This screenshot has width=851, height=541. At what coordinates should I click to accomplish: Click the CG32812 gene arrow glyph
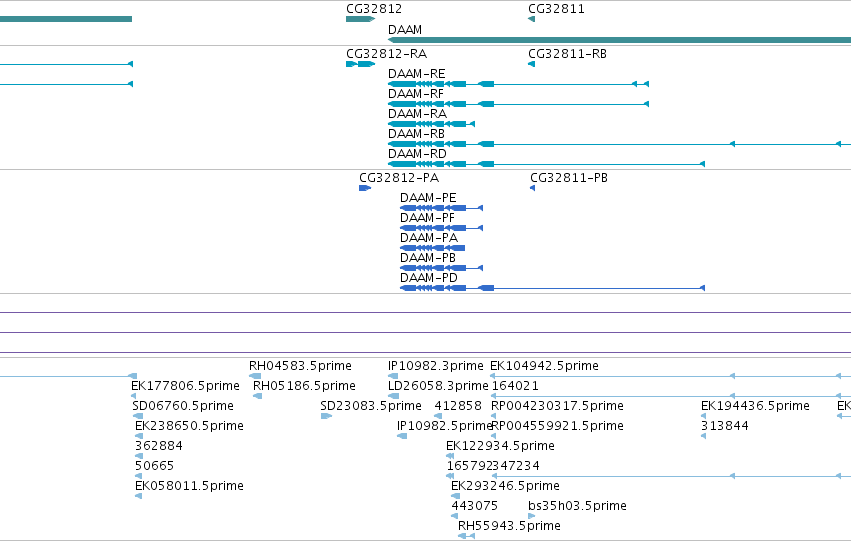(x=360, y=20)
